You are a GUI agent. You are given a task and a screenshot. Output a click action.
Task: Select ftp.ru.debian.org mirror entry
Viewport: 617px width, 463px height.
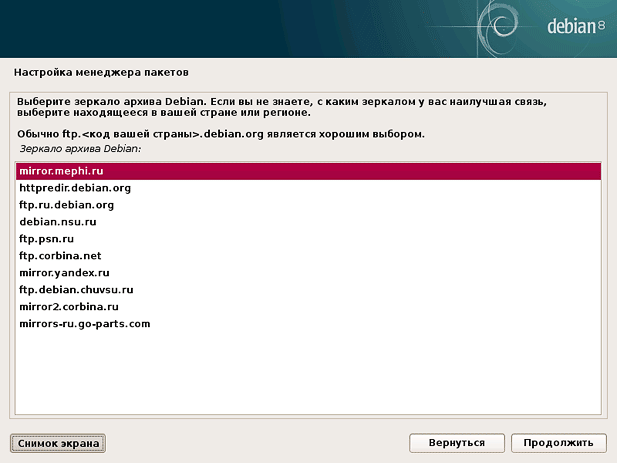pos(308,205)
